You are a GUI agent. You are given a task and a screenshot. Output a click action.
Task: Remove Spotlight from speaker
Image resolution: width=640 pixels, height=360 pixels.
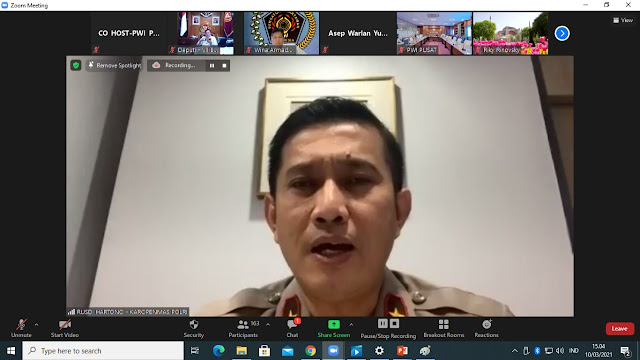114,65
